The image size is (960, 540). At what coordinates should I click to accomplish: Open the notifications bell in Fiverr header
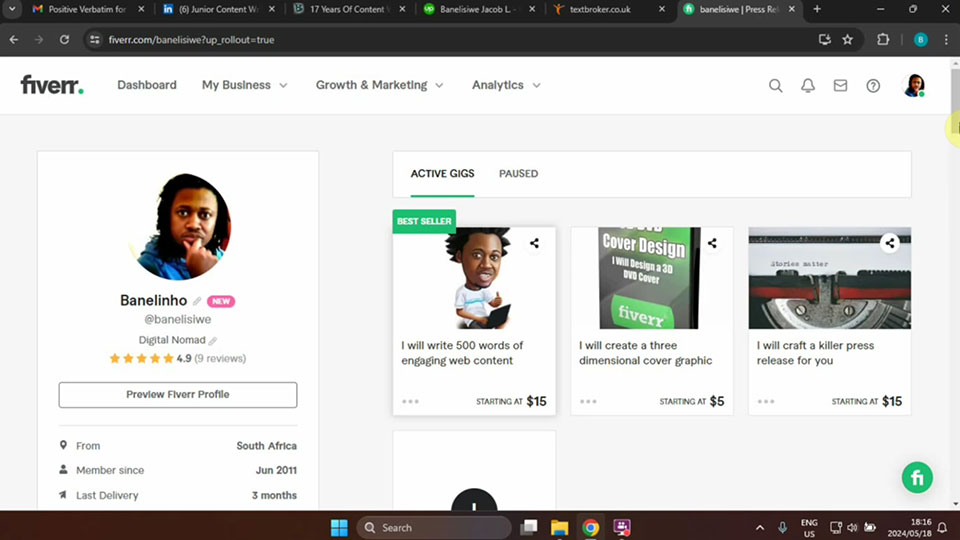808,86
